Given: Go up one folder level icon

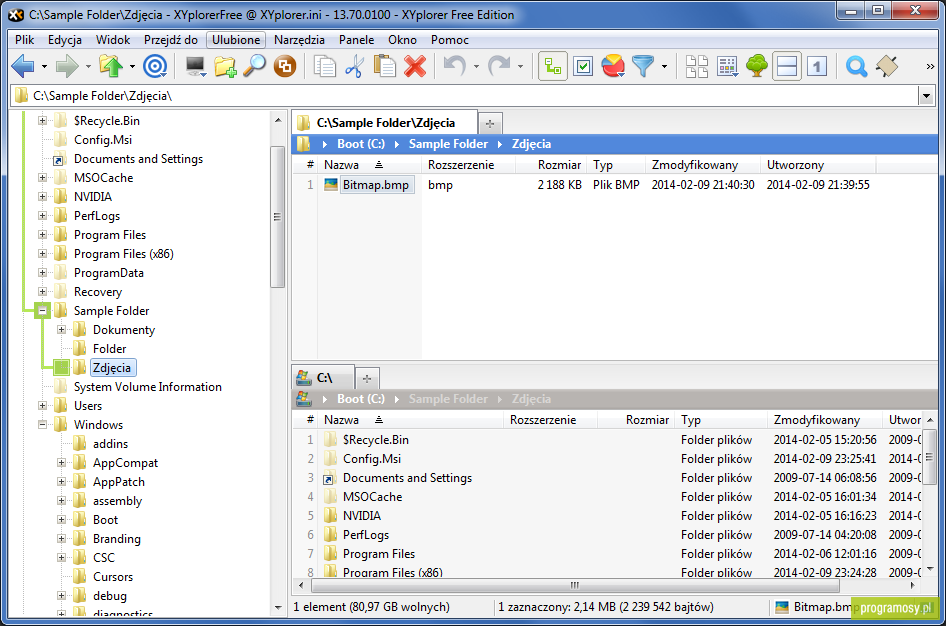Looking at the screenshot, I should coord(111,66).
